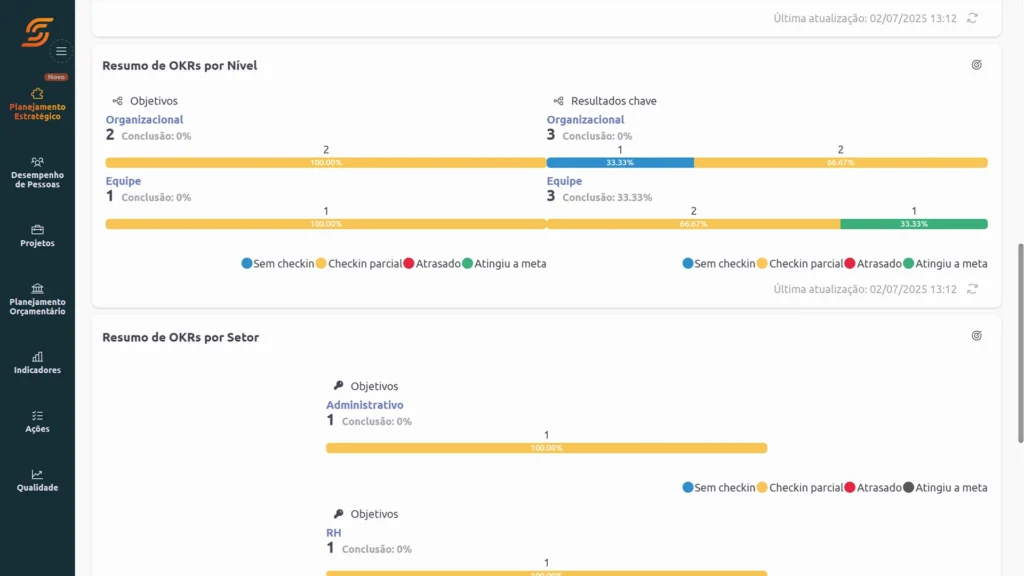Toggle Atrasado in Resultados chave legend
Viewport: 1024px width, 576px height.
[872, 264]
